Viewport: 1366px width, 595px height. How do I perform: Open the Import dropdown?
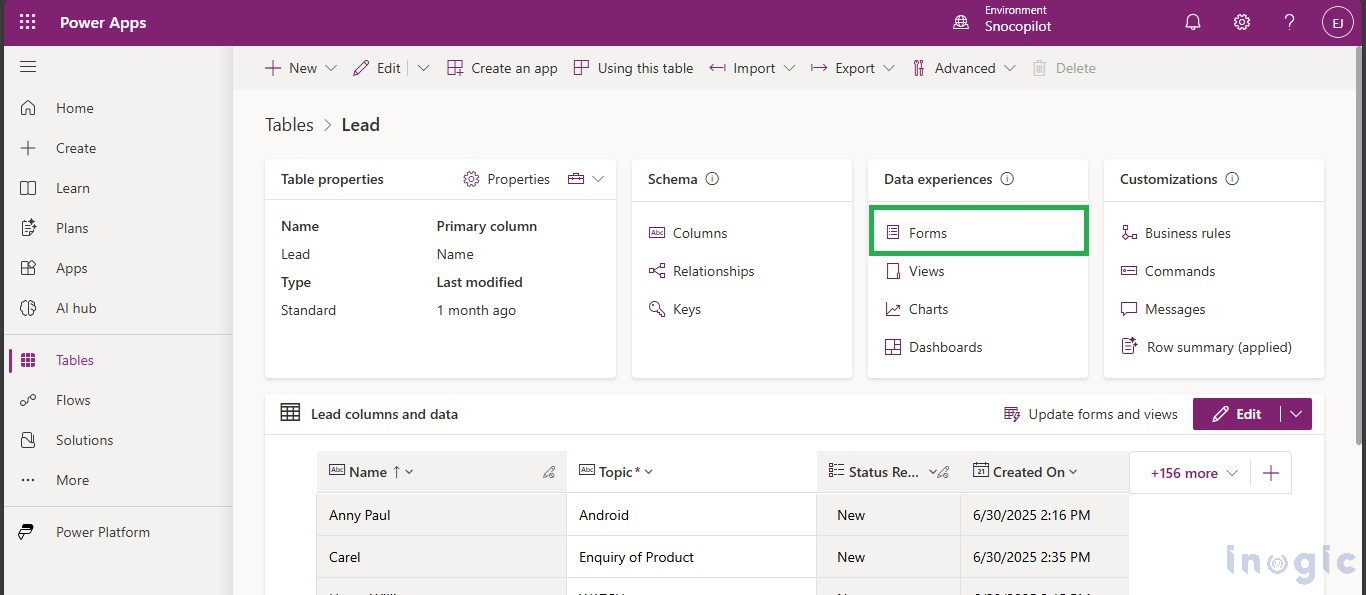coord(752,68)
